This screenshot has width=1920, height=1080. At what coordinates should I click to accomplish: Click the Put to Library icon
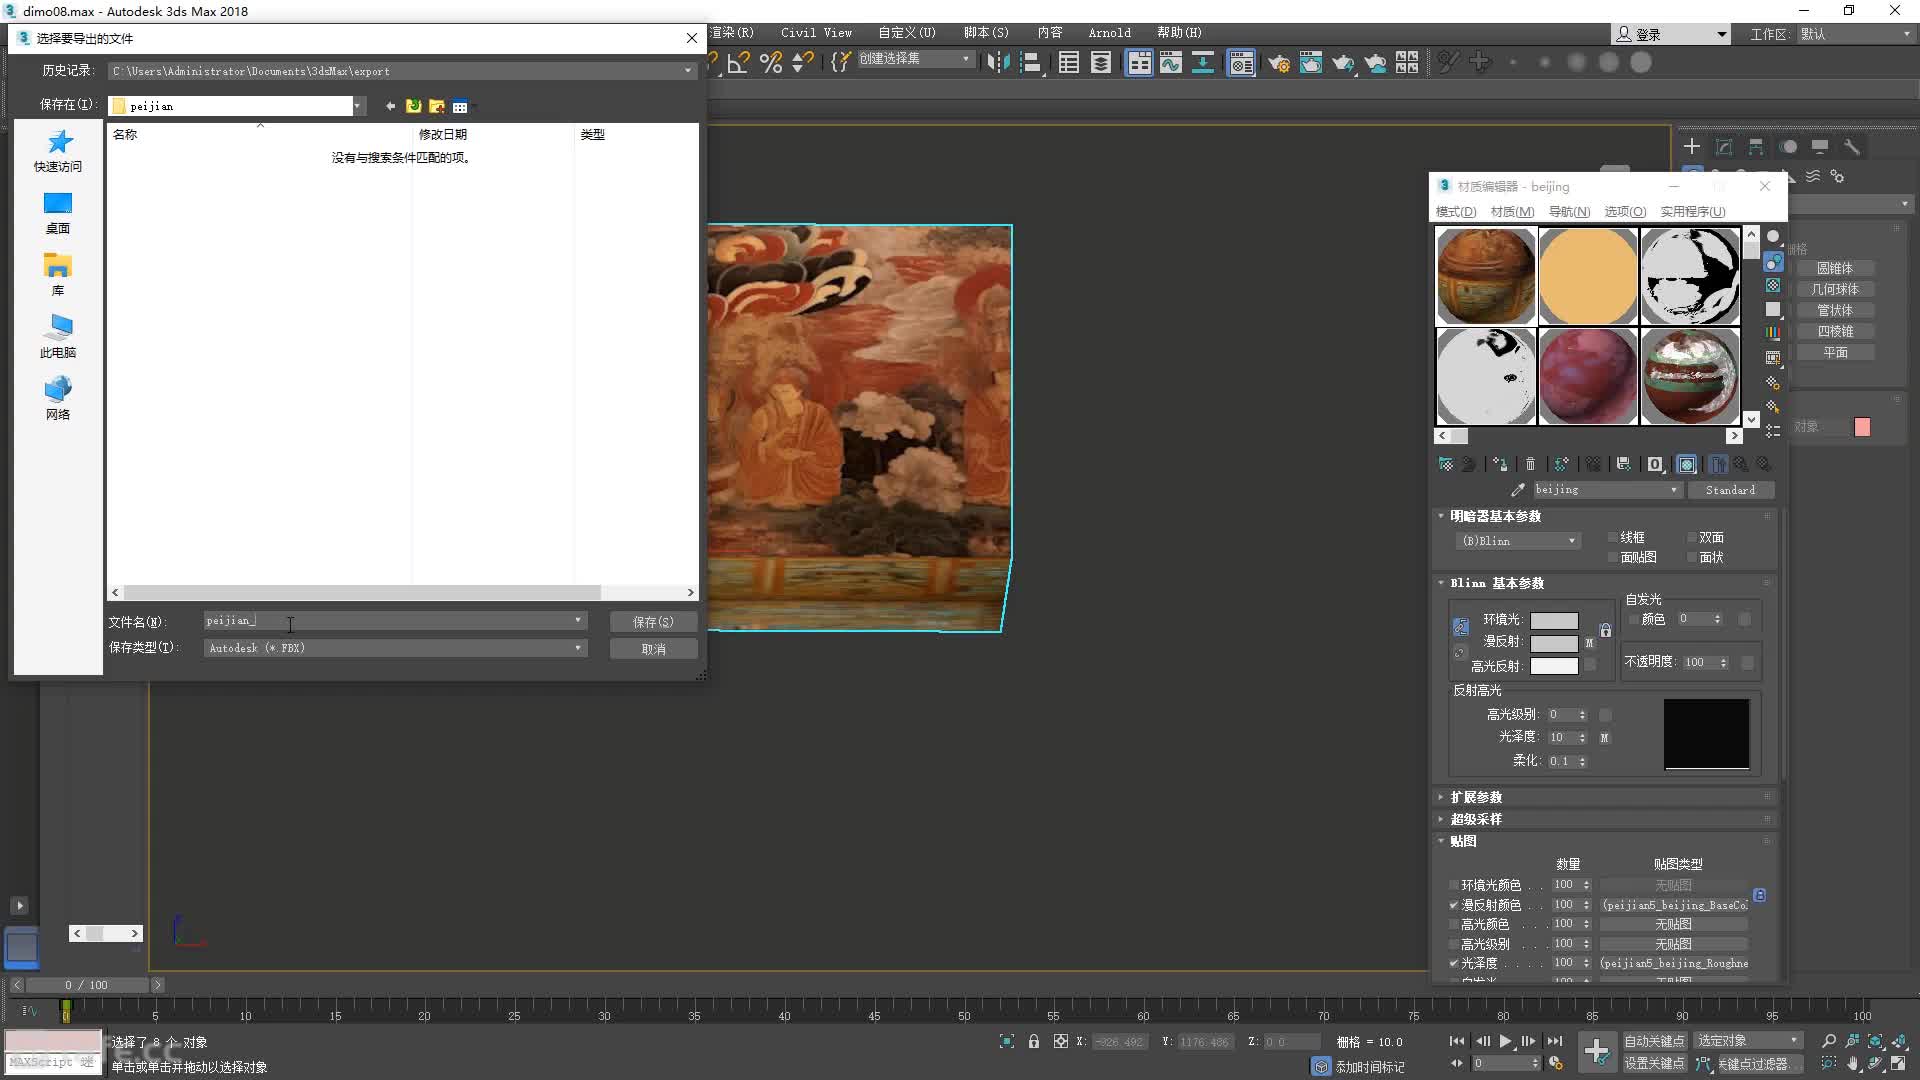tap(1623, 464)
